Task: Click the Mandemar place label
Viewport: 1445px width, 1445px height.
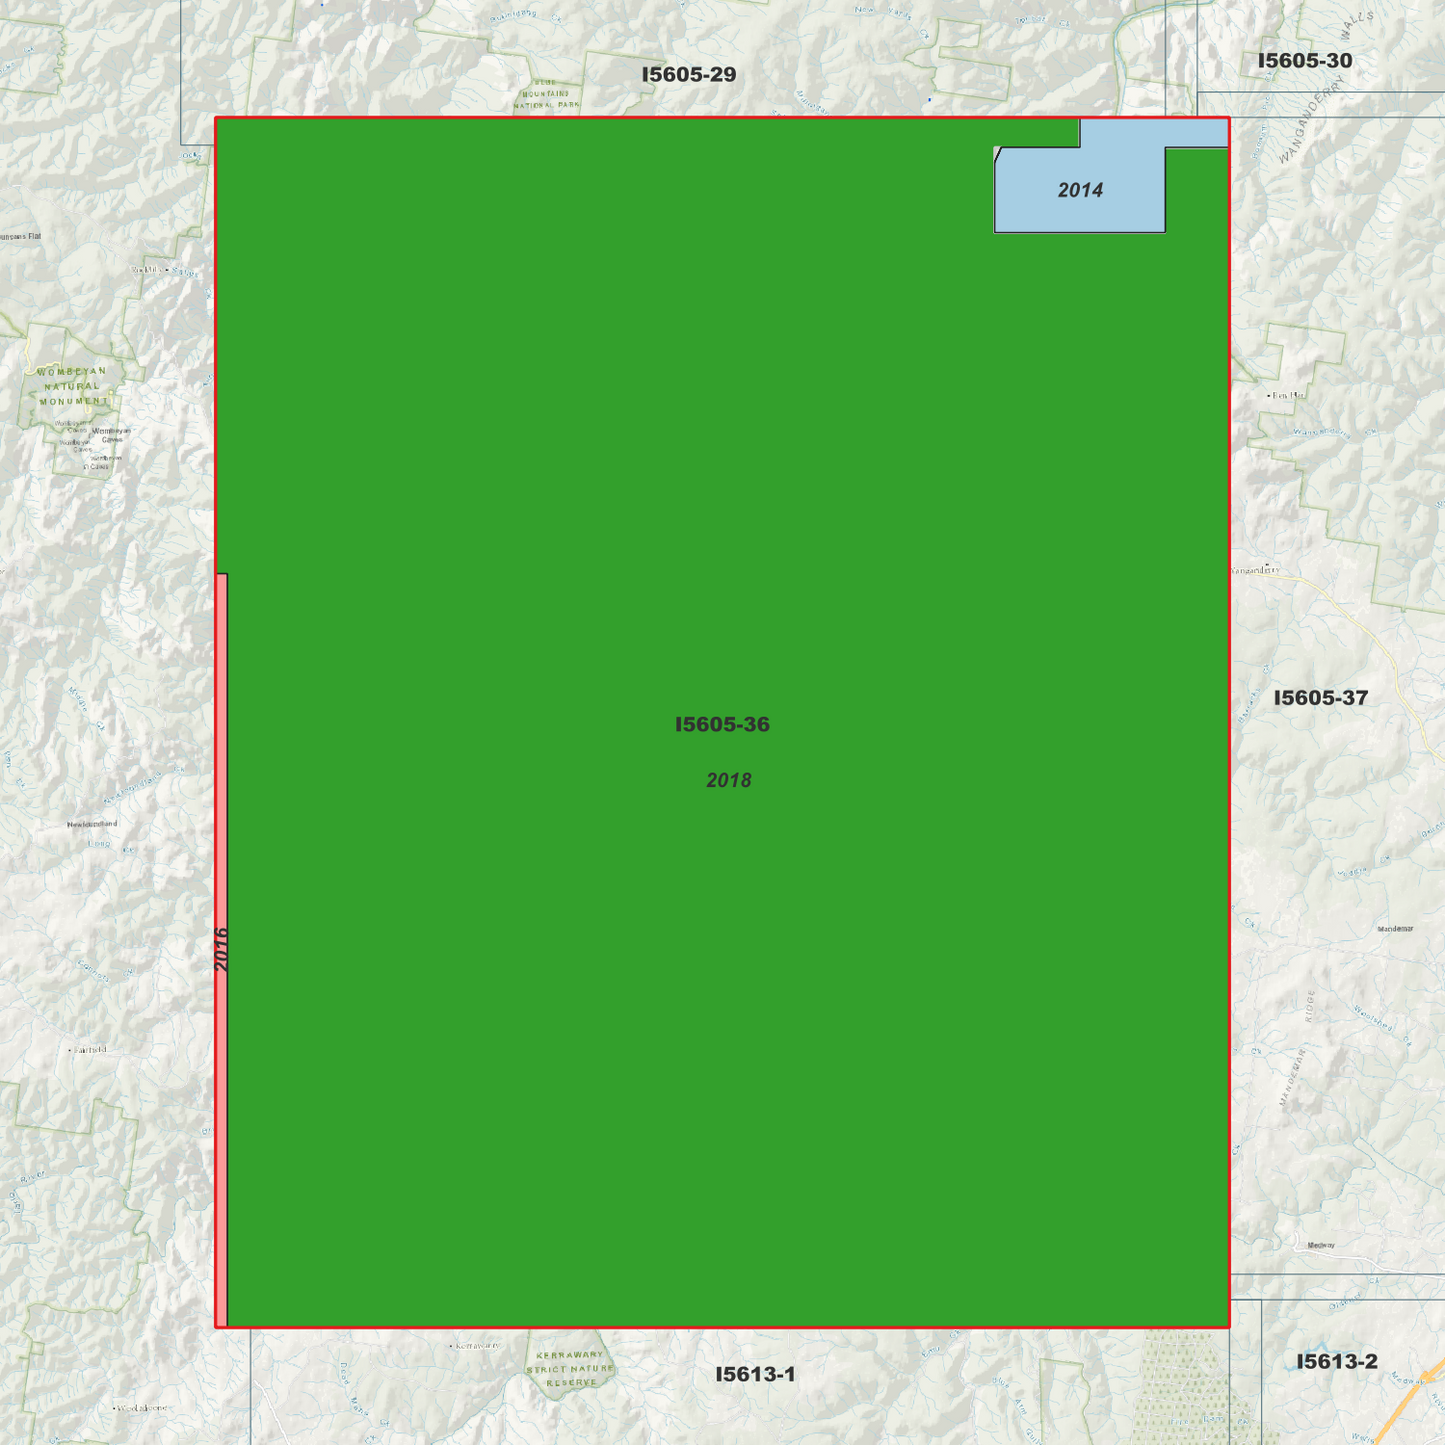Action: click(x=1396, y=928)
